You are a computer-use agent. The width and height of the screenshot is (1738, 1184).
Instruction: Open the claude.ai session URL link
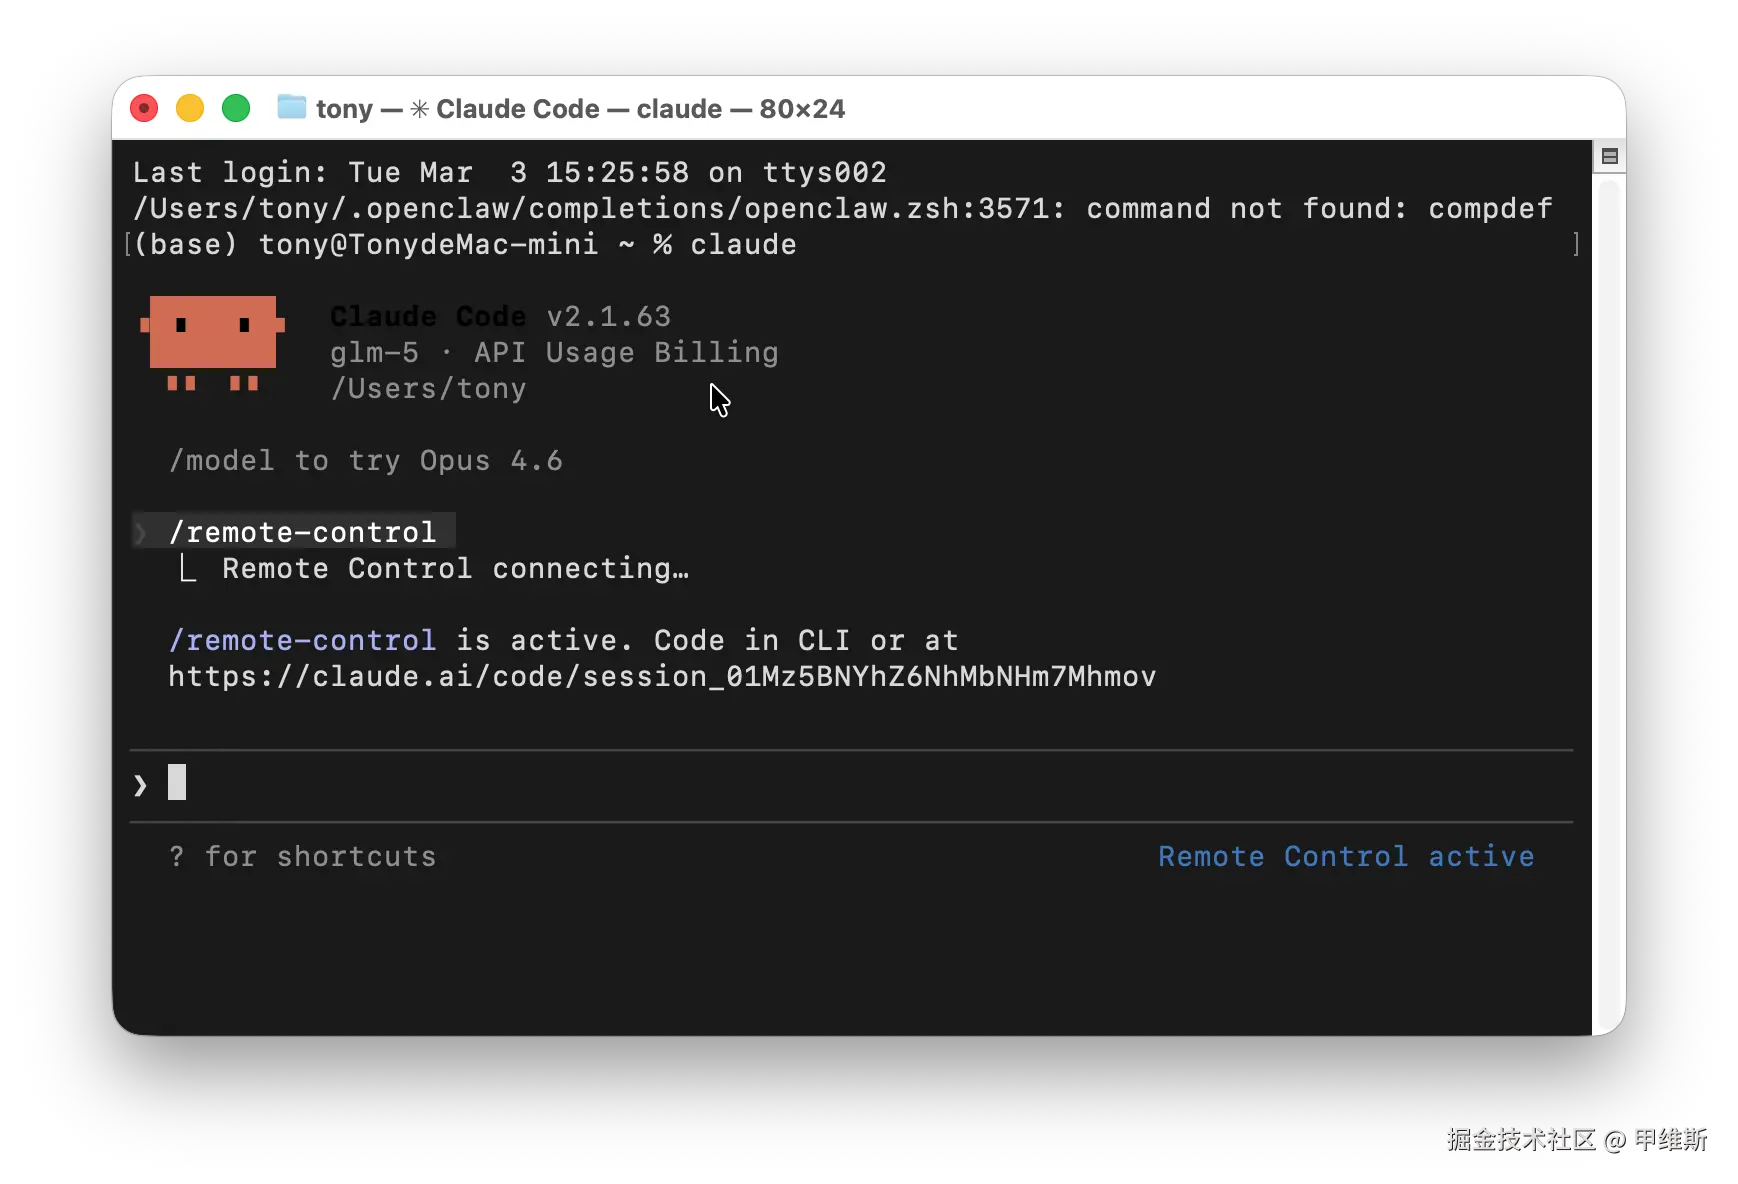tap(662, 677)
